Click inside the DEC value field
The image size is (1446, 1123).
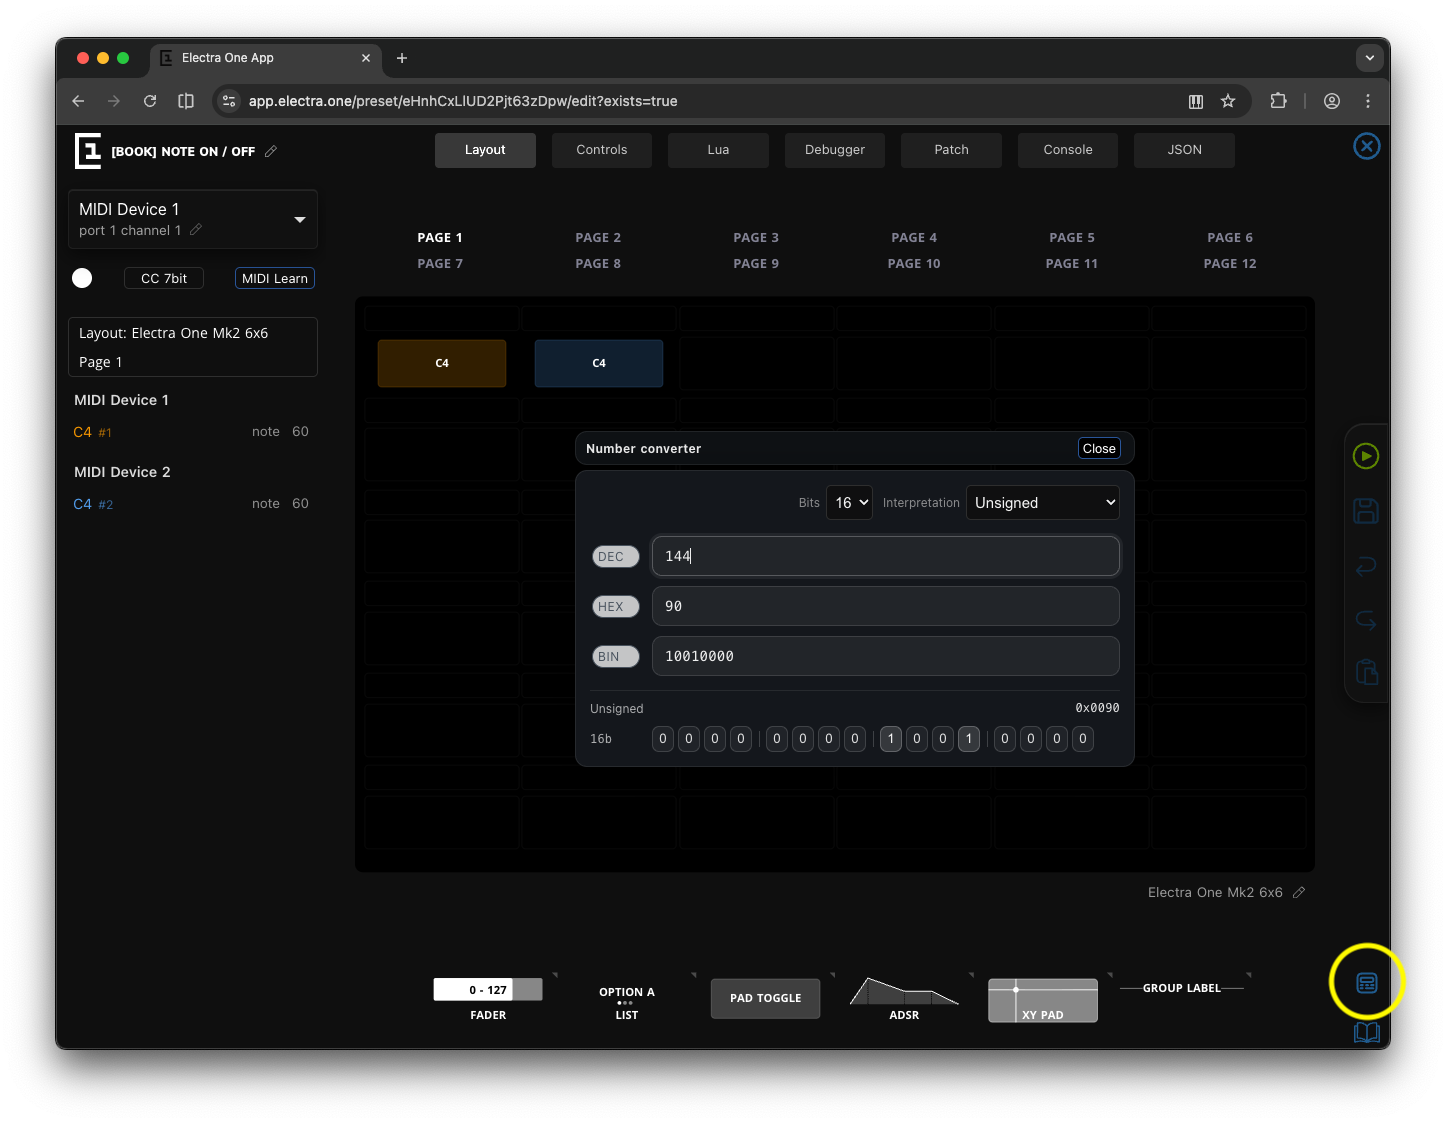click(x=884, y=556)
